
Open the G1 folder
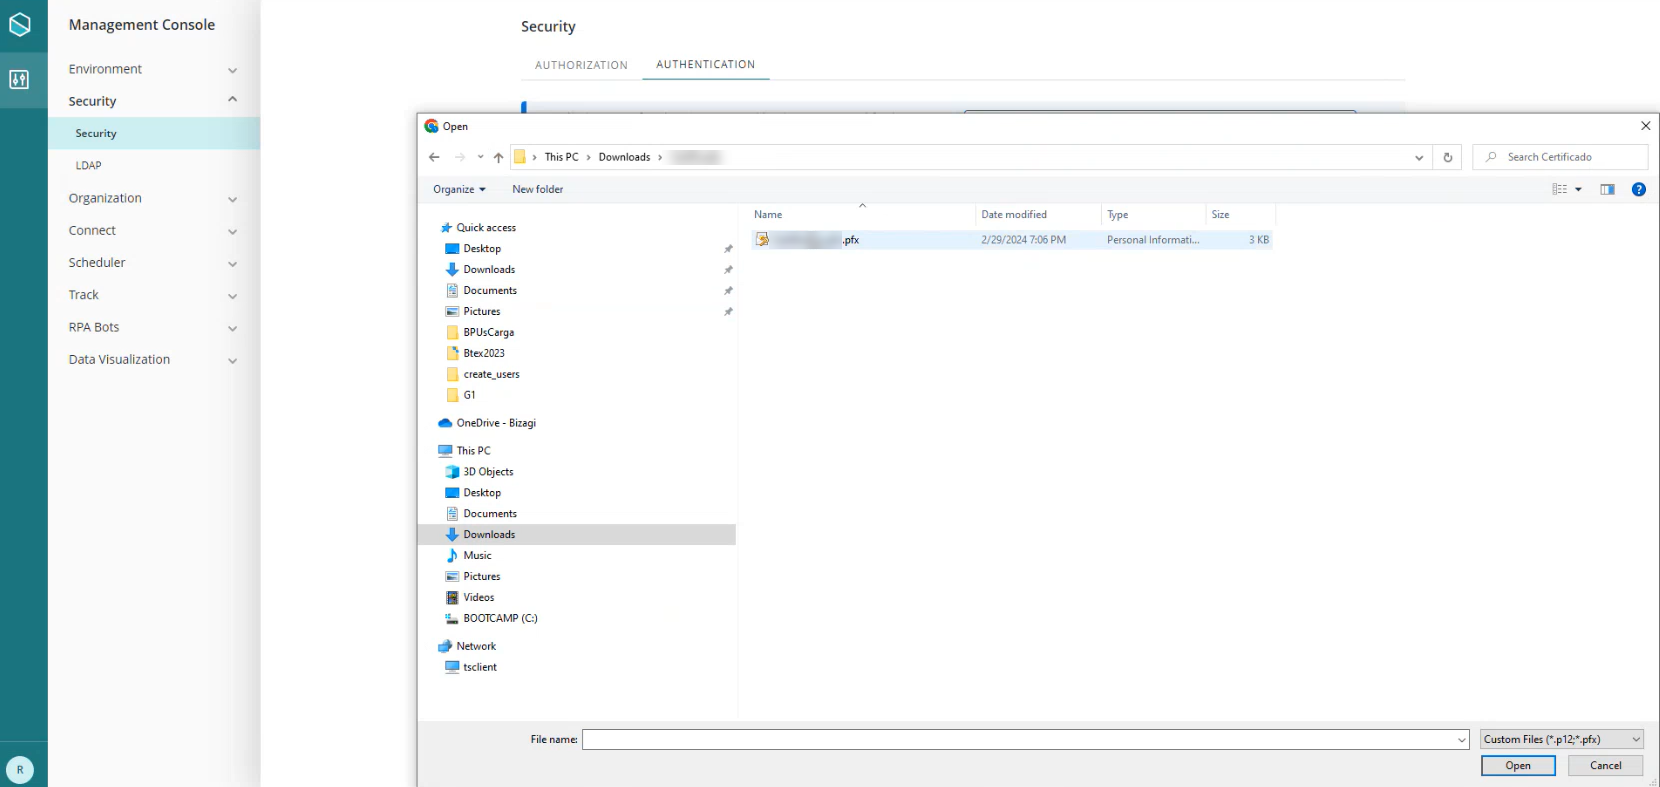(469, 396)
